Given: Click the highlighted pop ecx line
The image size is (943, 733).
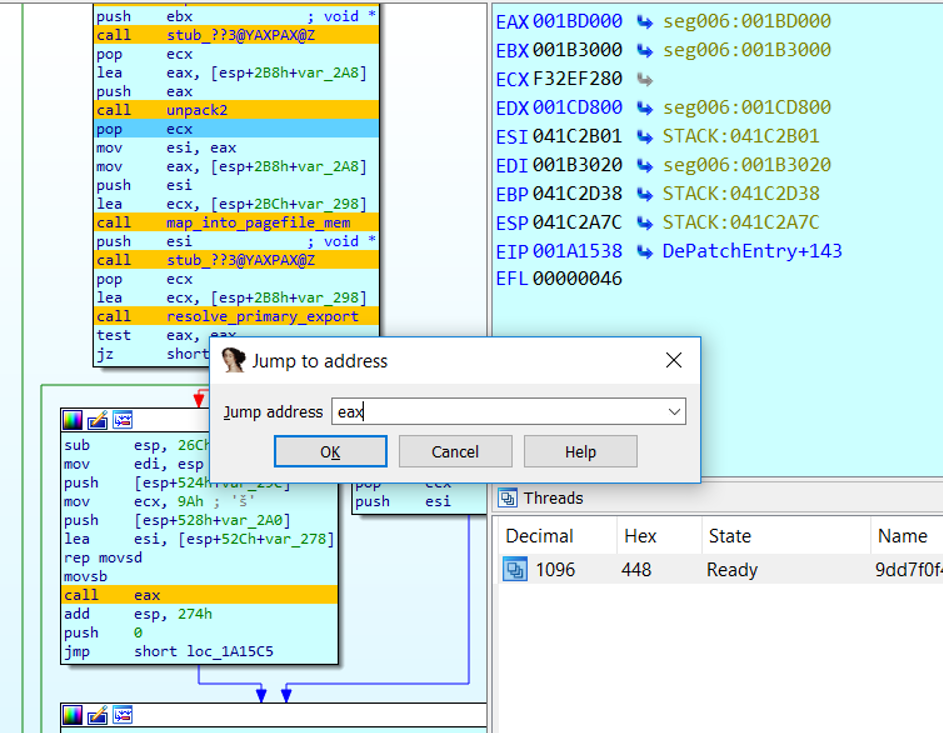Looking at the screenshot, I should [x=237, y=129].
